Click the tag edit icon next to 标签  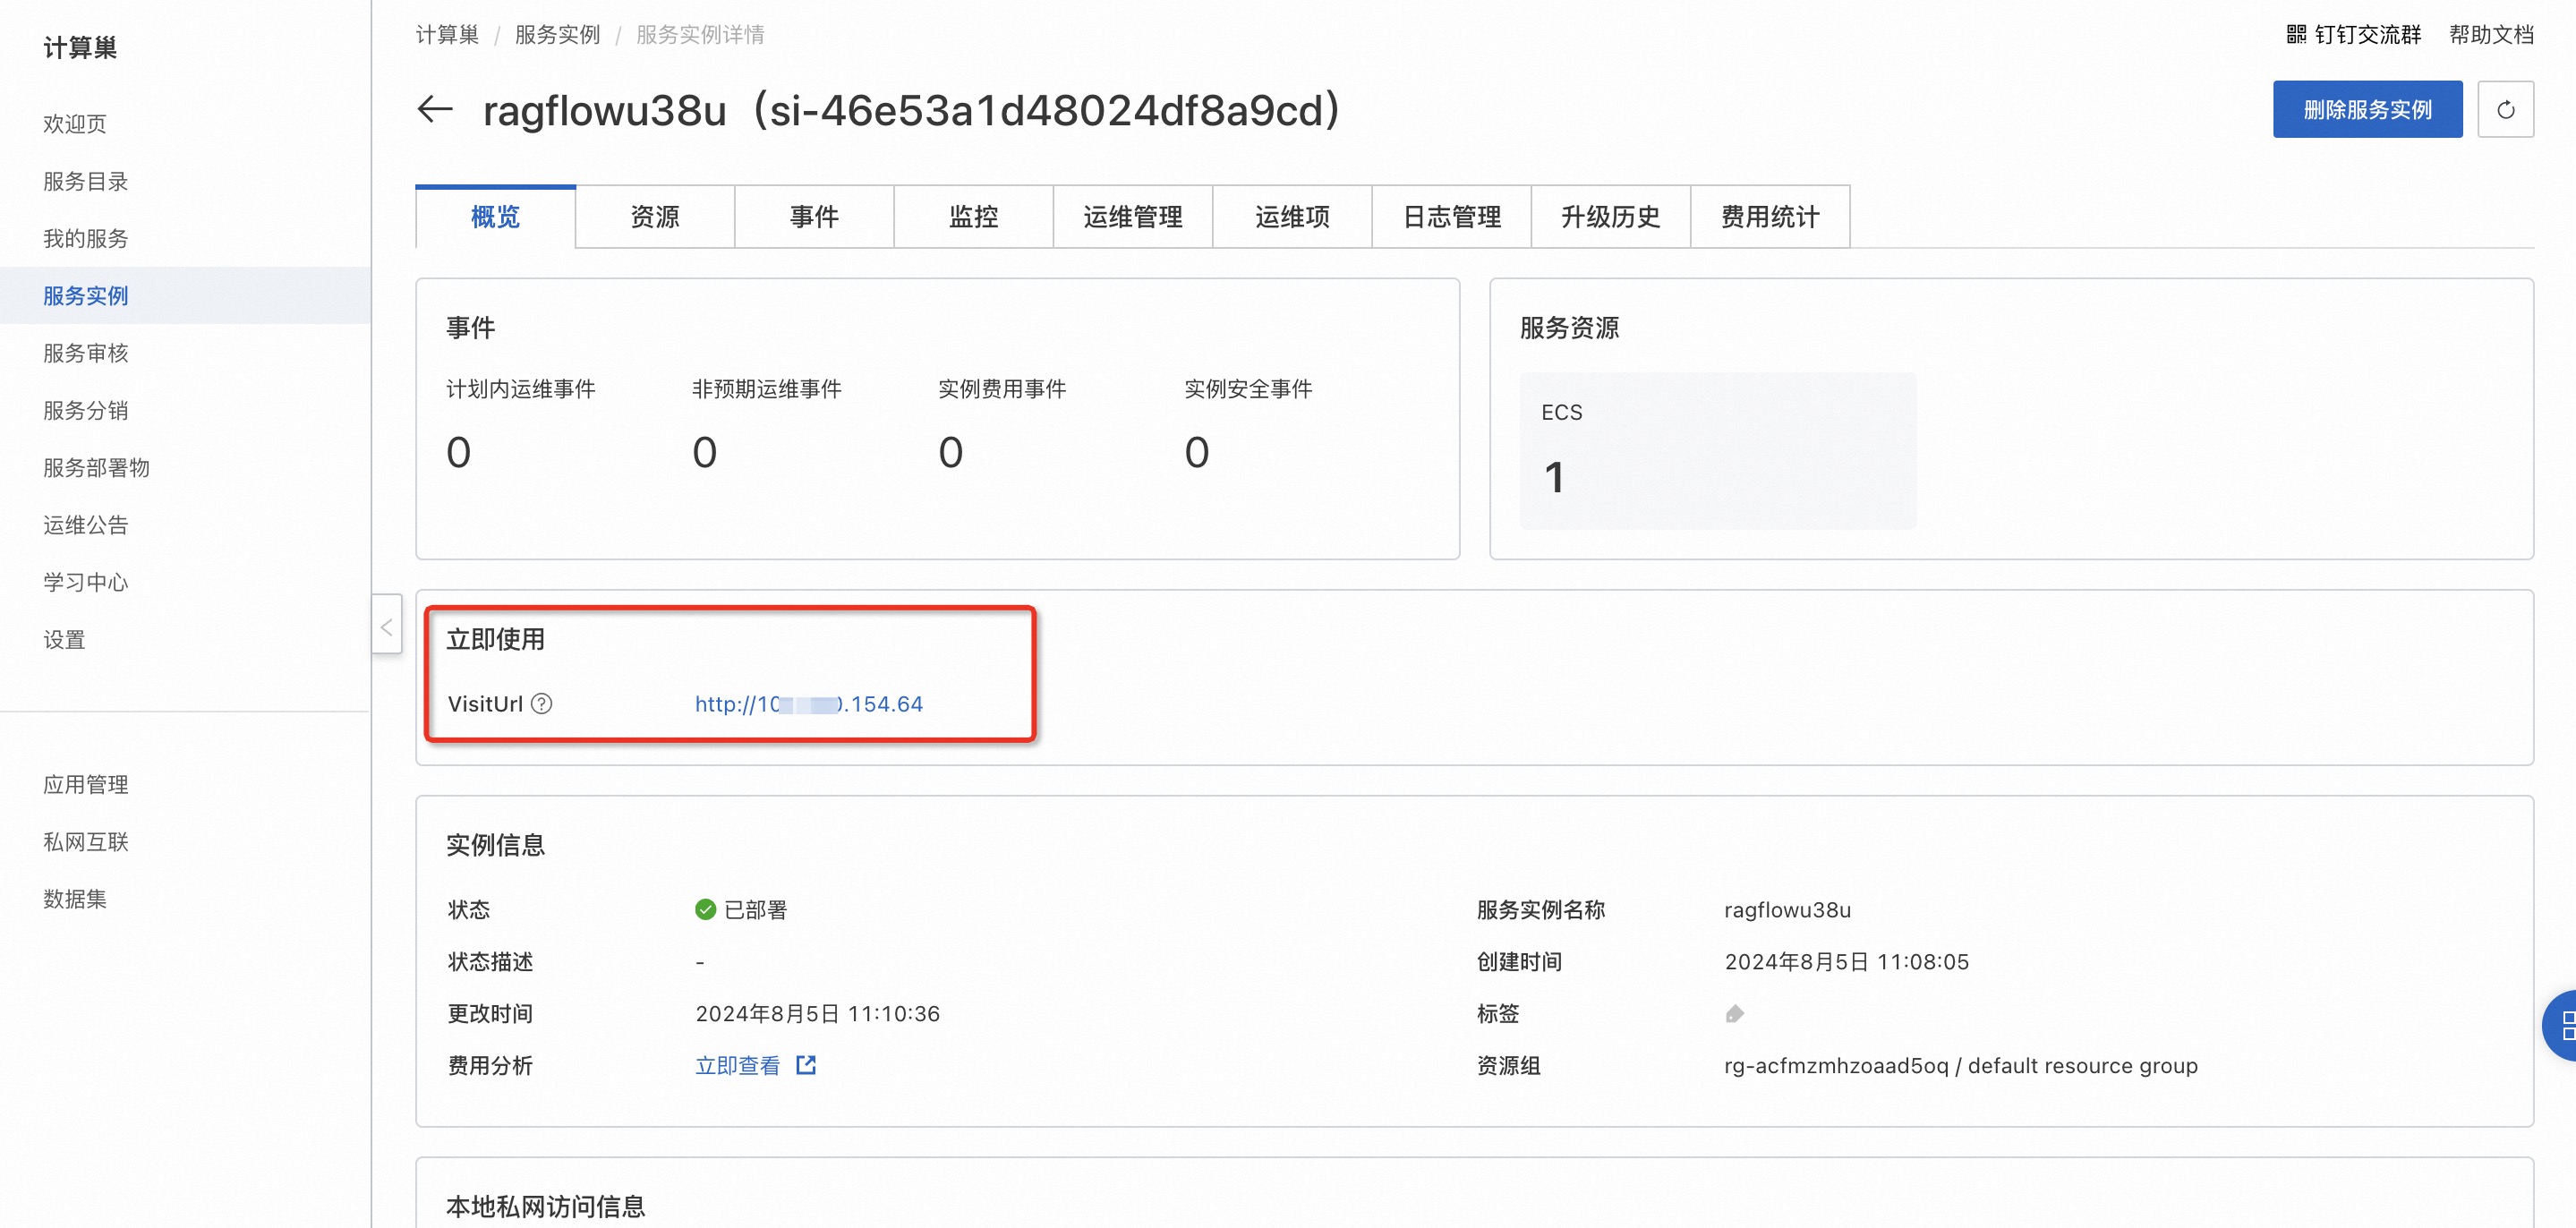(x=1735, y=1013)
